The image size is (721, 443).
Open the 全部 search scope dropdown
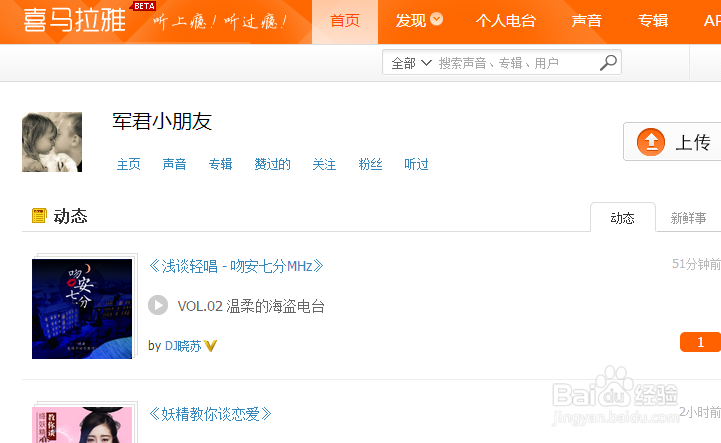[x=411, y=63]
